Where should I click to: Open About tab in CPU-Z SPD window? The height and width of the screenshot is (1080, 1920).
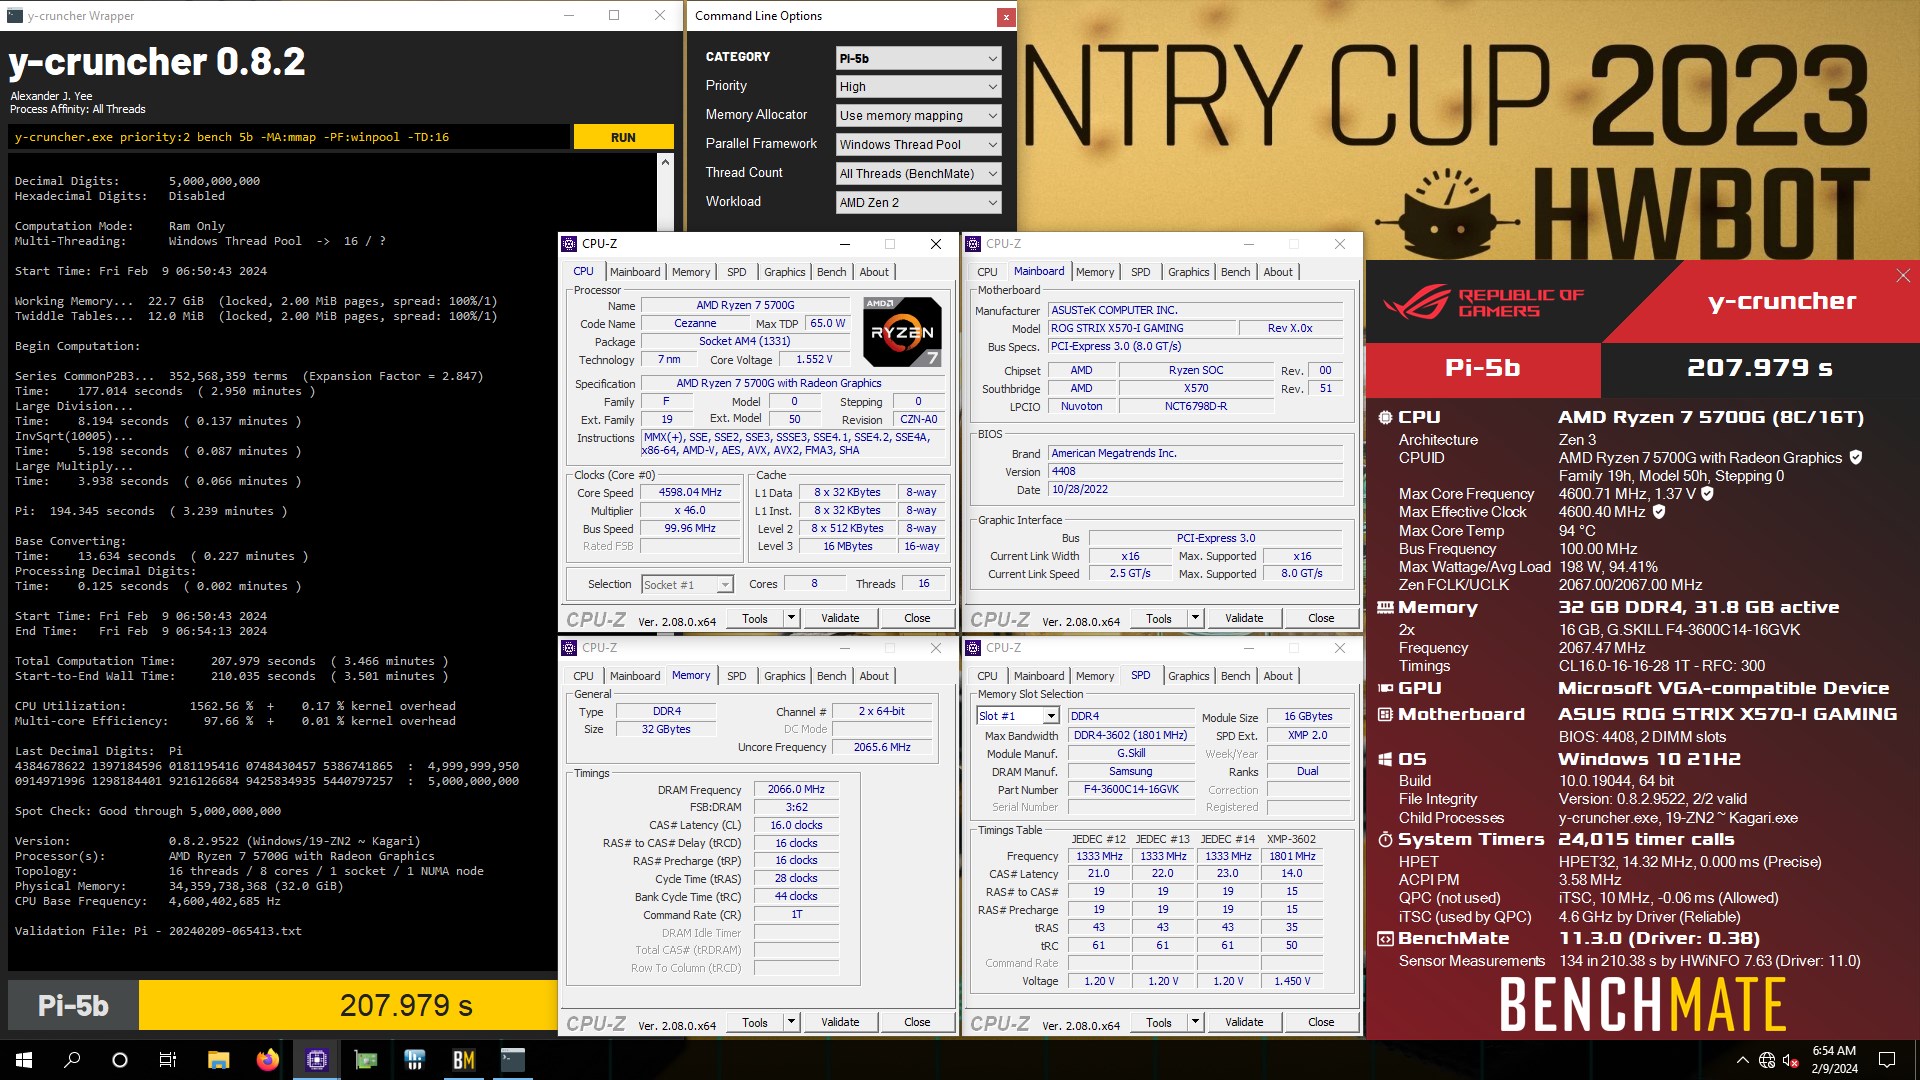coord(1277,676)
